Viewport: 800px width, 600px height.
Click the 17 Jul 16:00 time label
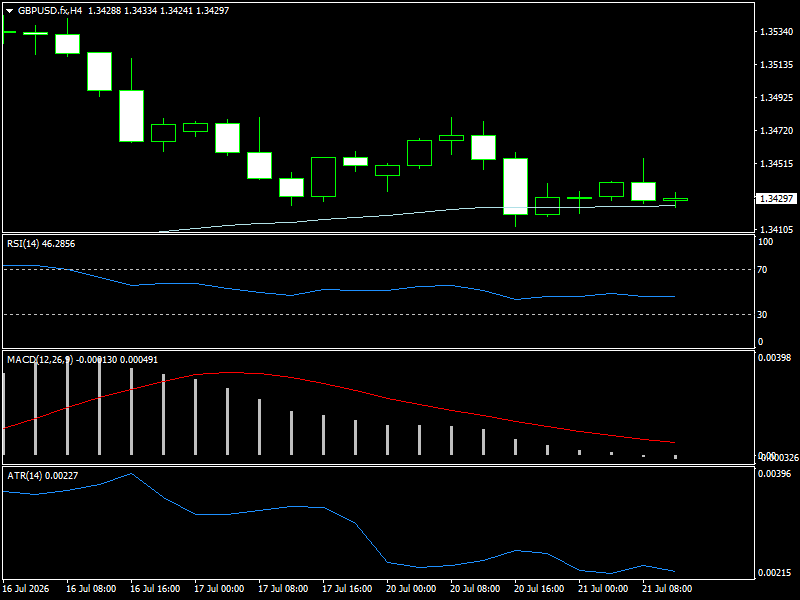[x=347, y=589]
